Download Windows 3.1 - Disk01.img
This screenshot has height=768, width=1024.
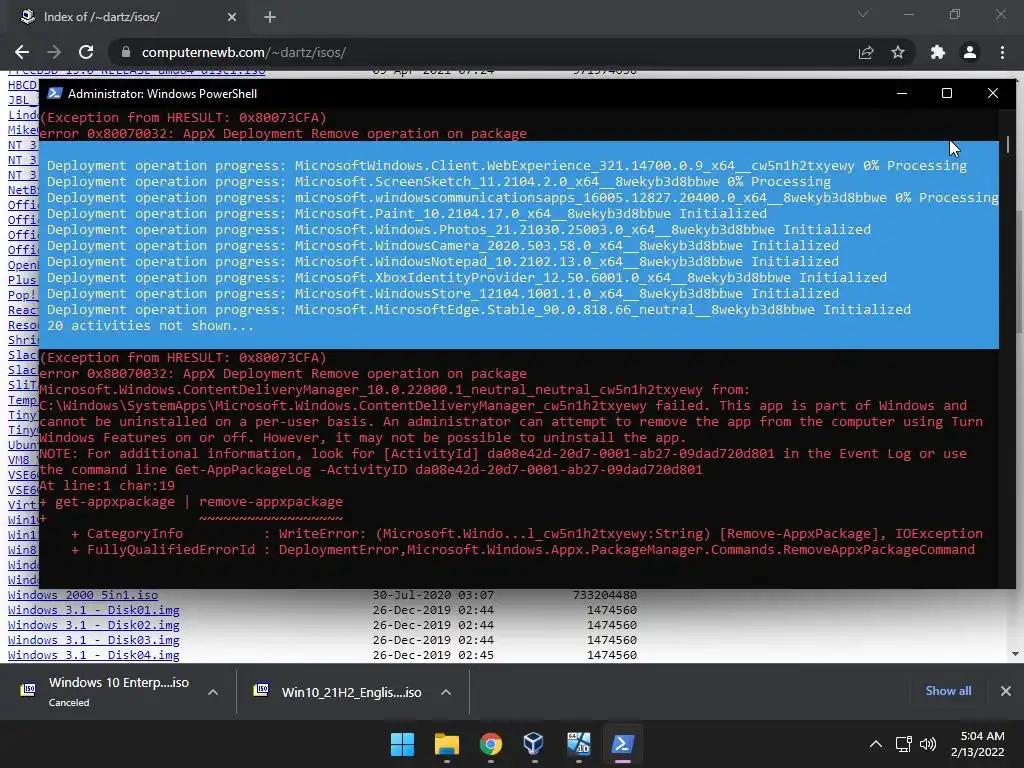93,610
